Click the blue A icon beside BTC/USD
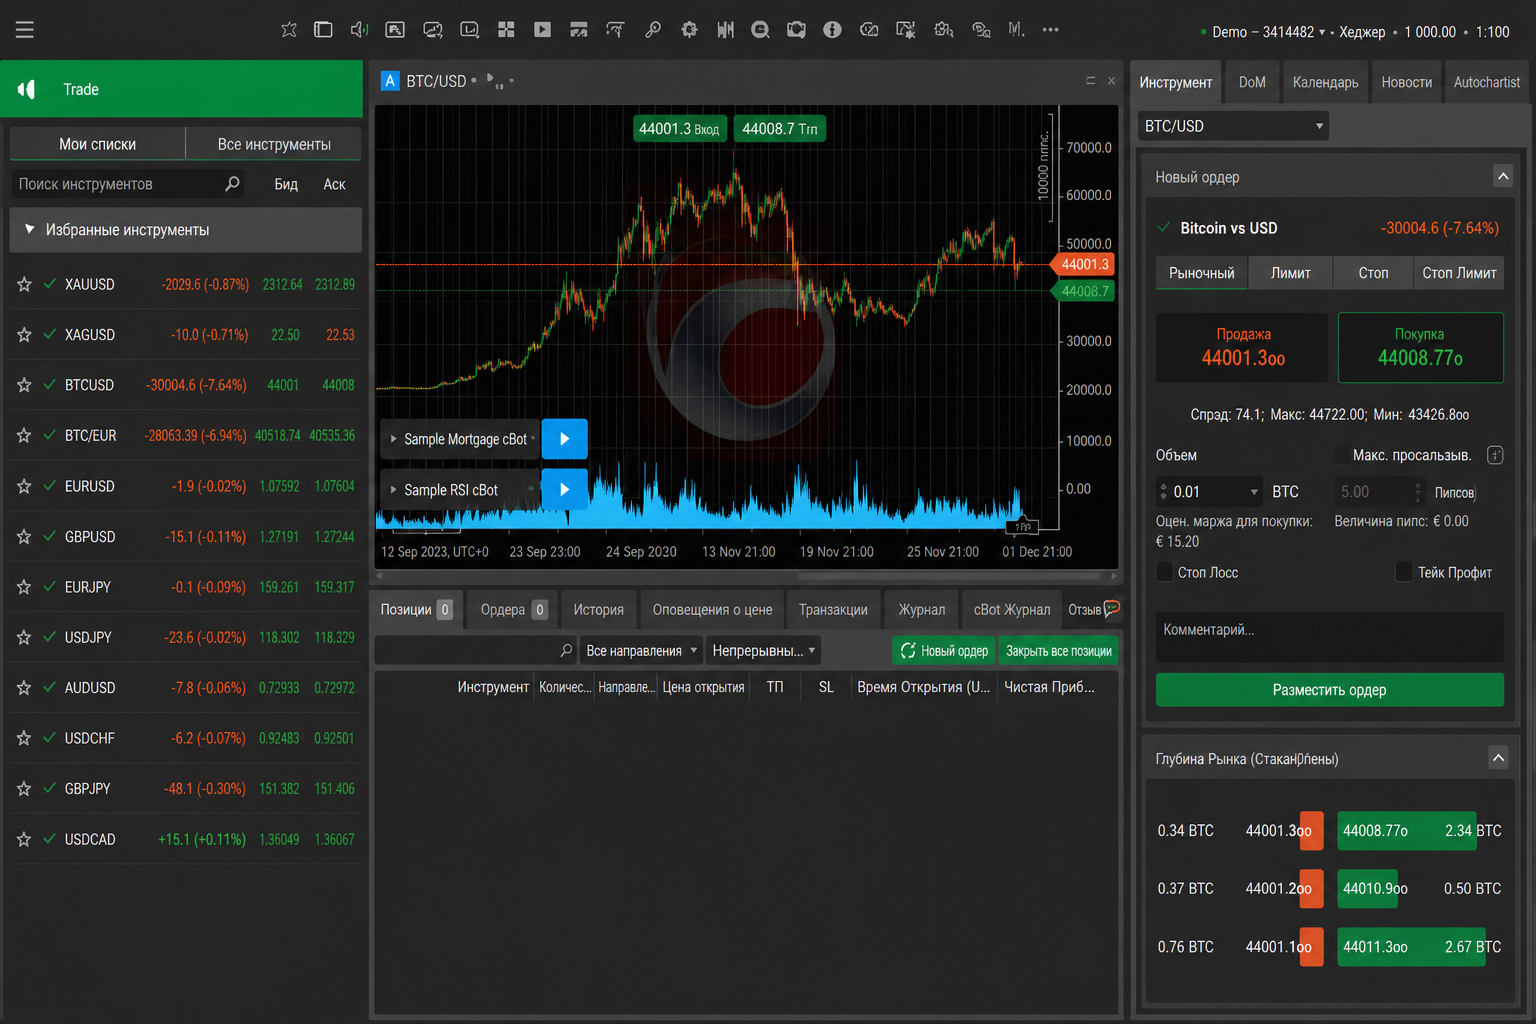 390,81
